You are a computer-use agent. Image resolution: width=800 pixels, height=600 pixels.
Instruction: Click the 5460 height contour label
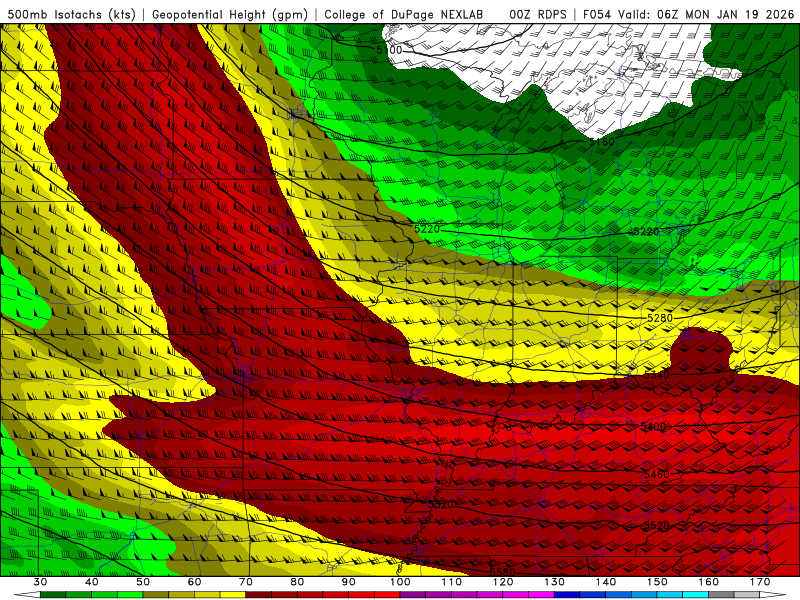pyautogui.click(x=657, y=474)
